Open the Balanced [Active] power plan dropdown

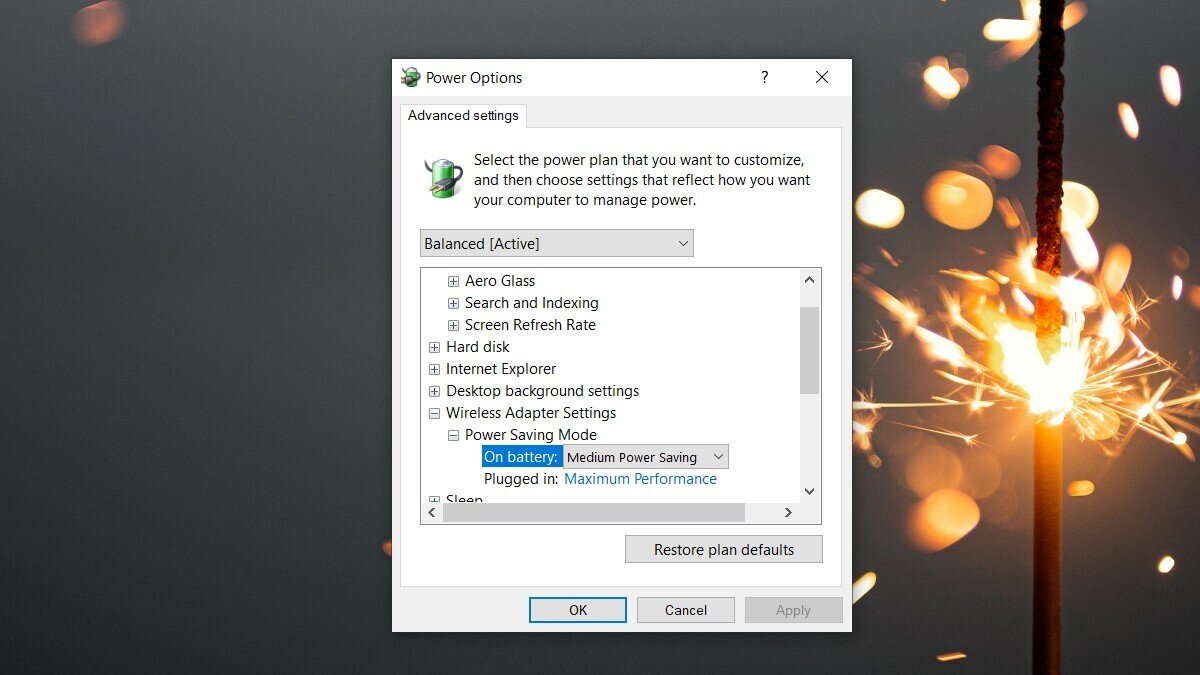556,243
